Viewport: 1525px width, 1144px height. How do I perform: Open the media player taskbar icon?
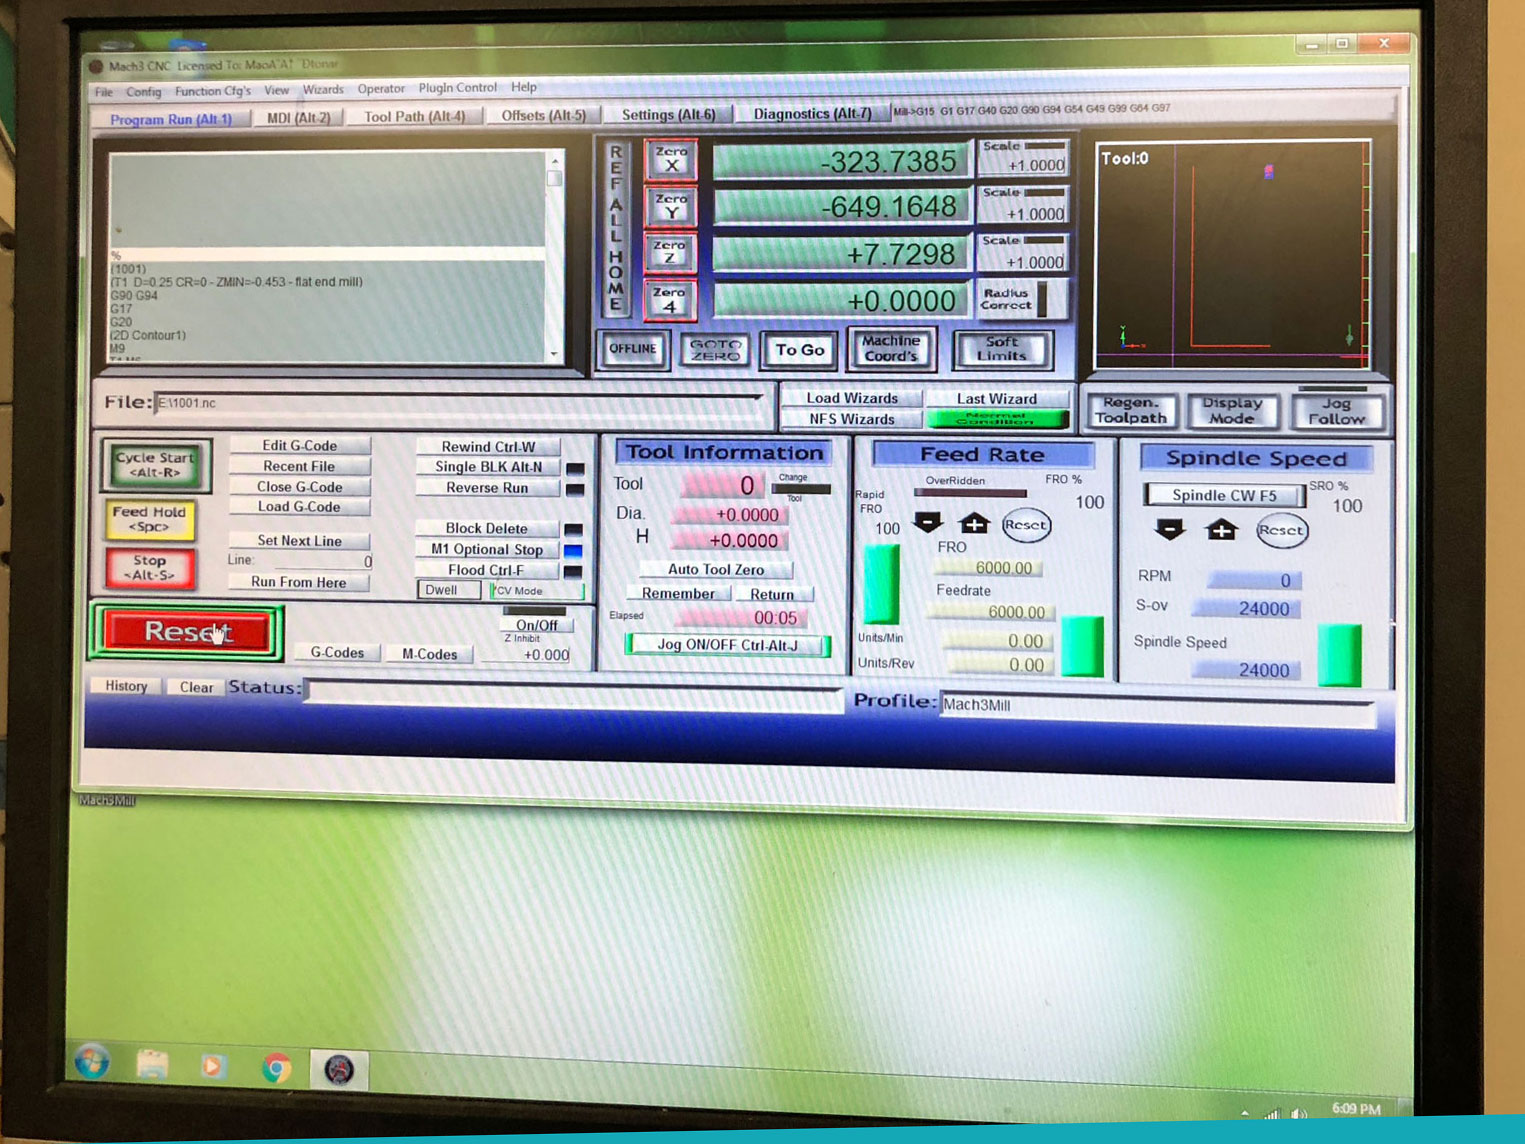point(212,1066)
